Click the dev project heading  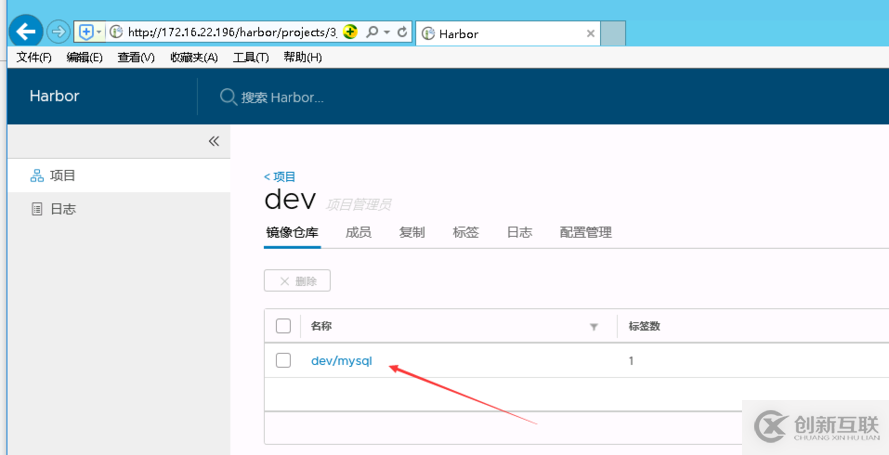290,200
